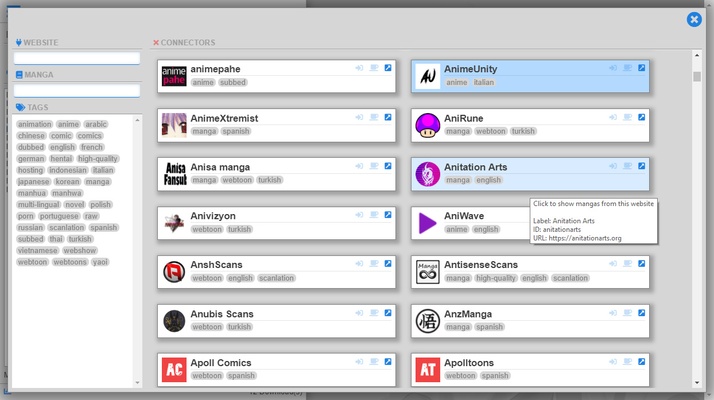The height and width of the screenshot is (400, 714).
Task: Click the connectors list scrollbar thumb
Action: (x=697, y=76)
